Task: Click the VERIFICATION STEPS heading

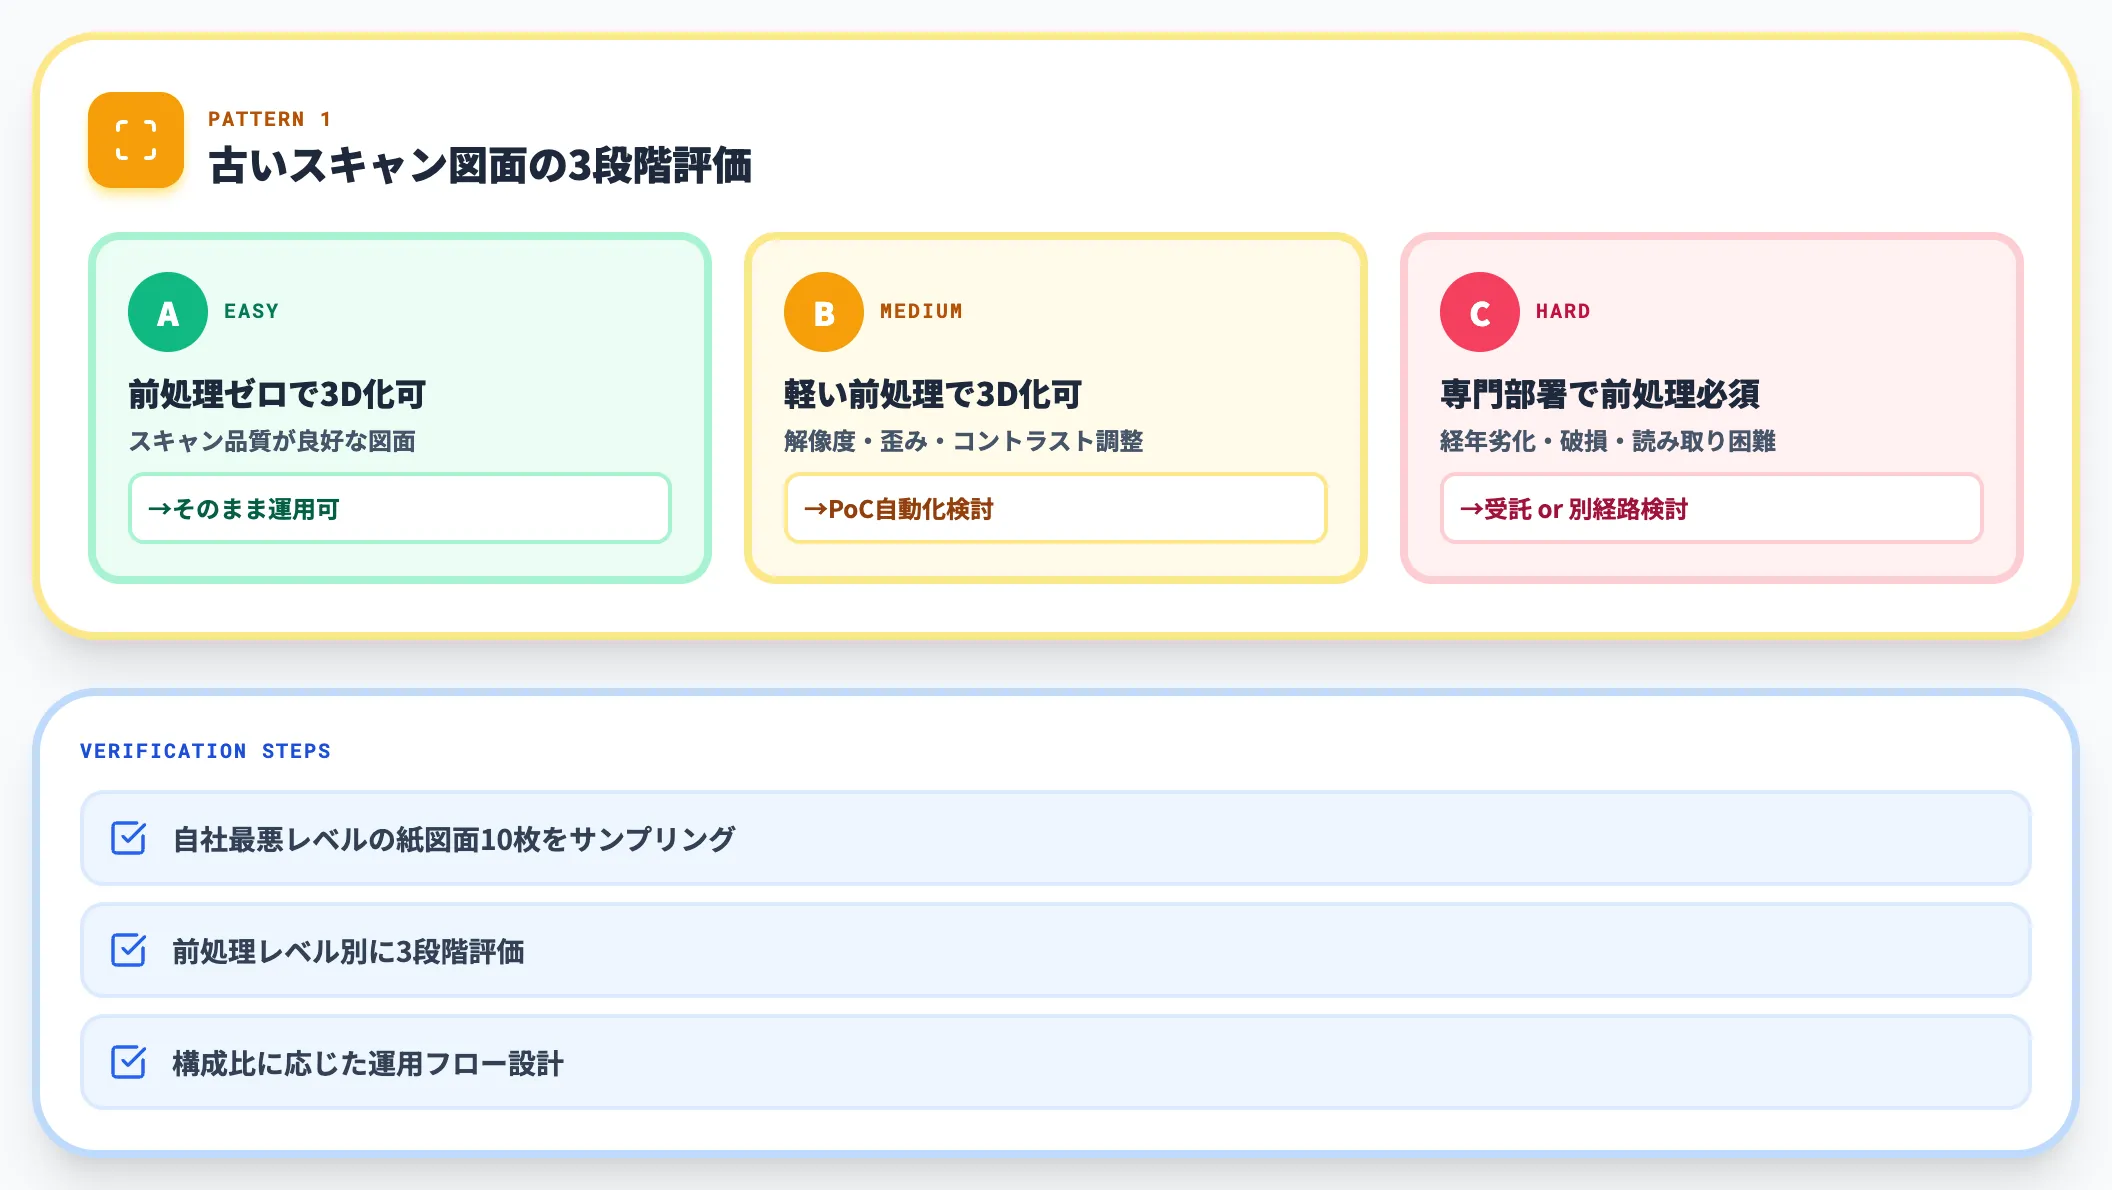Action: (x=205, y=751)
